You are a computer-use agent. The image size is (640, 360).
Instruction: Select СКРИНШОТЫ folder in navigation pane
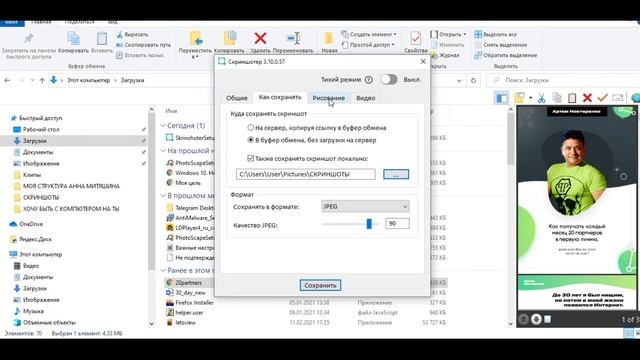tap(41, 198)
